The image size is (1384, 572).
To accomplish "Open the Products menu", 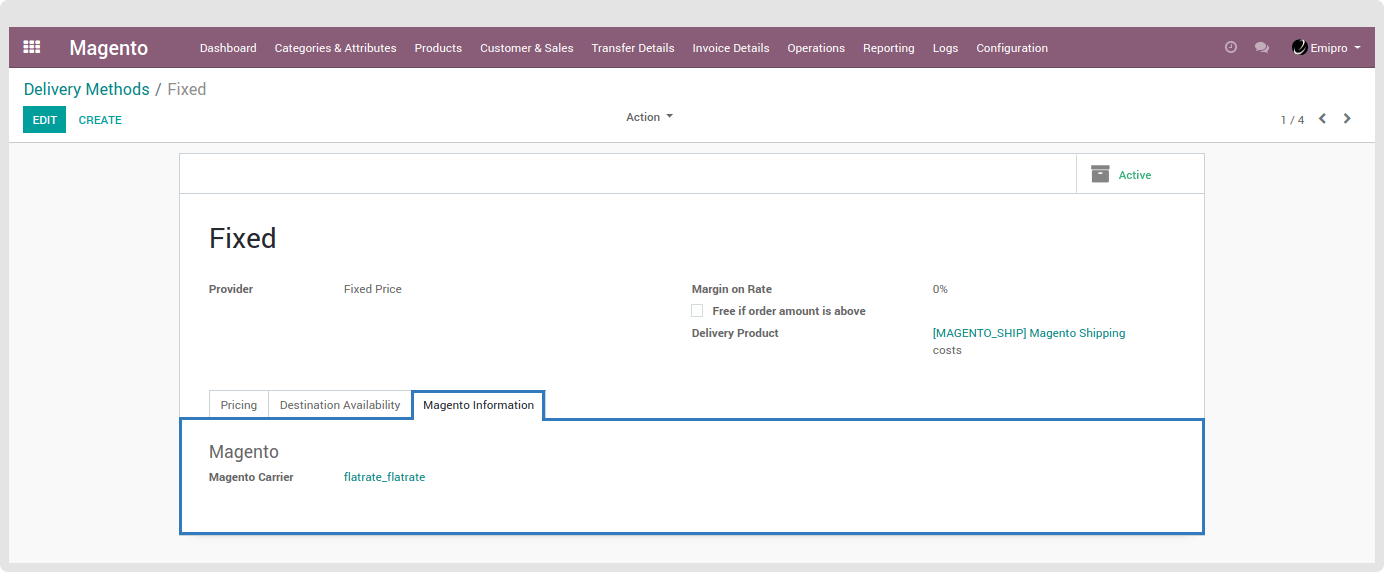I will click(438, 48).
